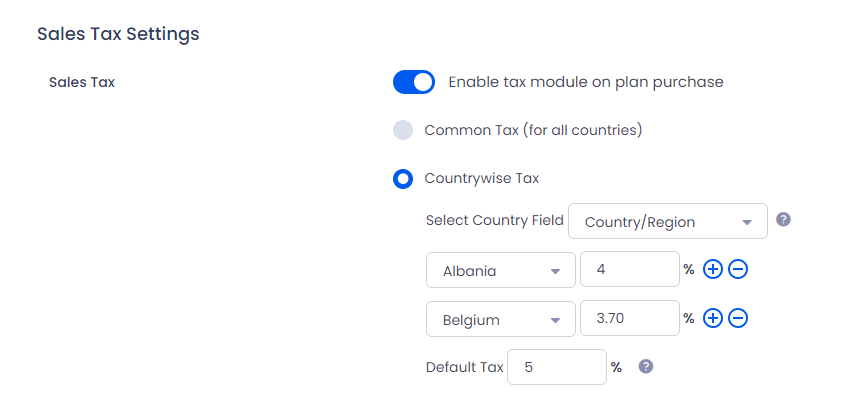
Task: Click the 'Countrywise Tax' label text
Action: pyautogui.click(x=481, y=179)
